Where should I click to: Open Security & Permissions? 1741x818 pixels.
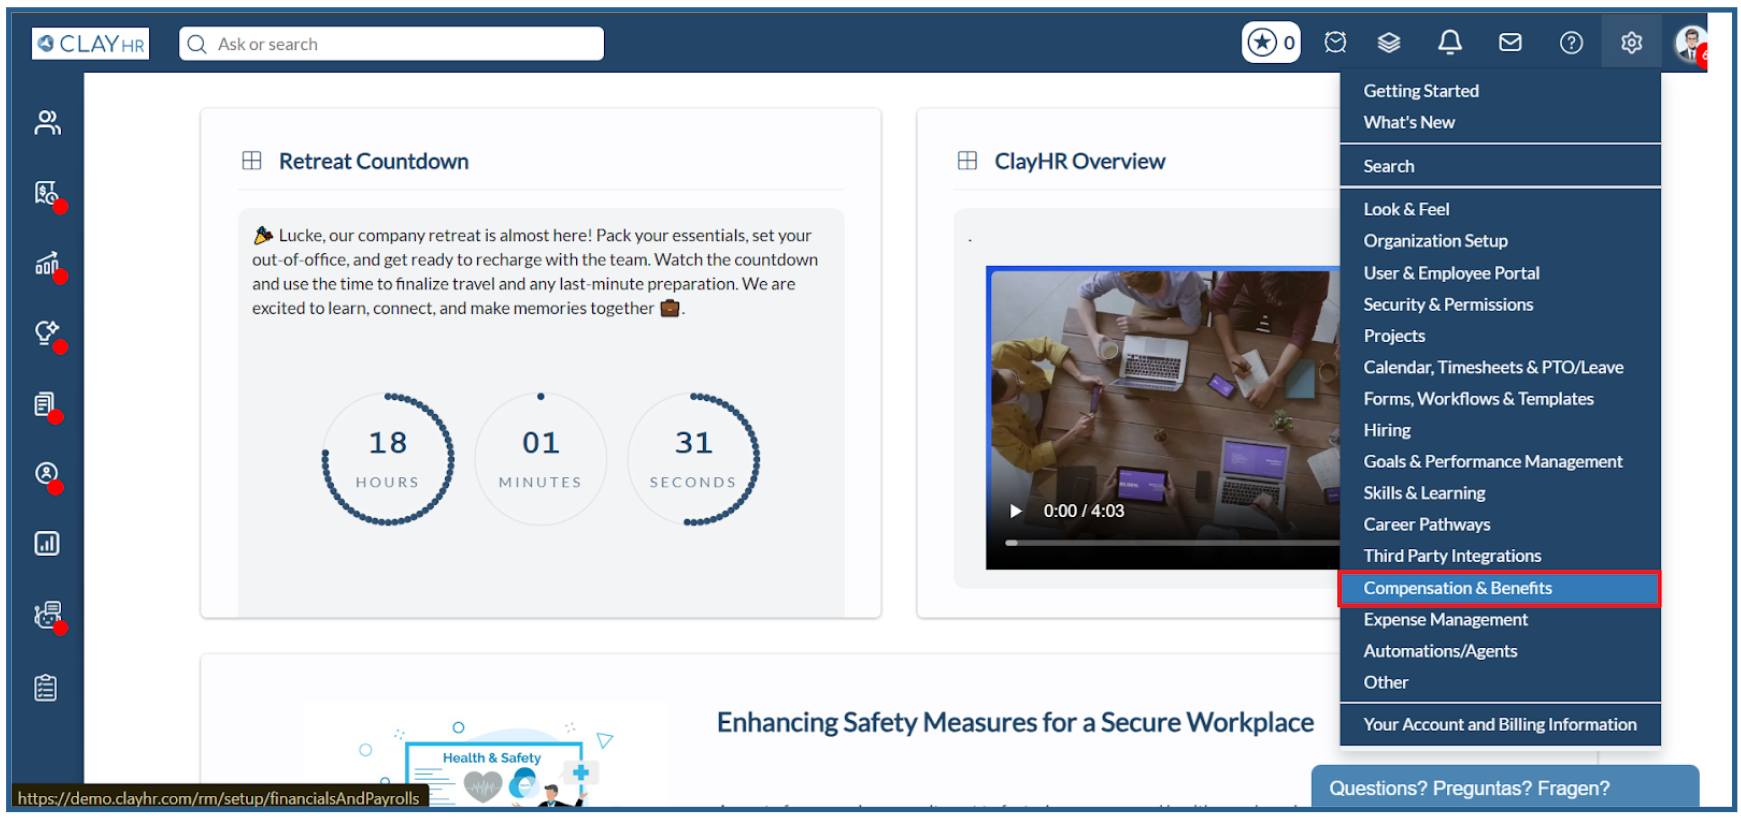coord(1448,304)
